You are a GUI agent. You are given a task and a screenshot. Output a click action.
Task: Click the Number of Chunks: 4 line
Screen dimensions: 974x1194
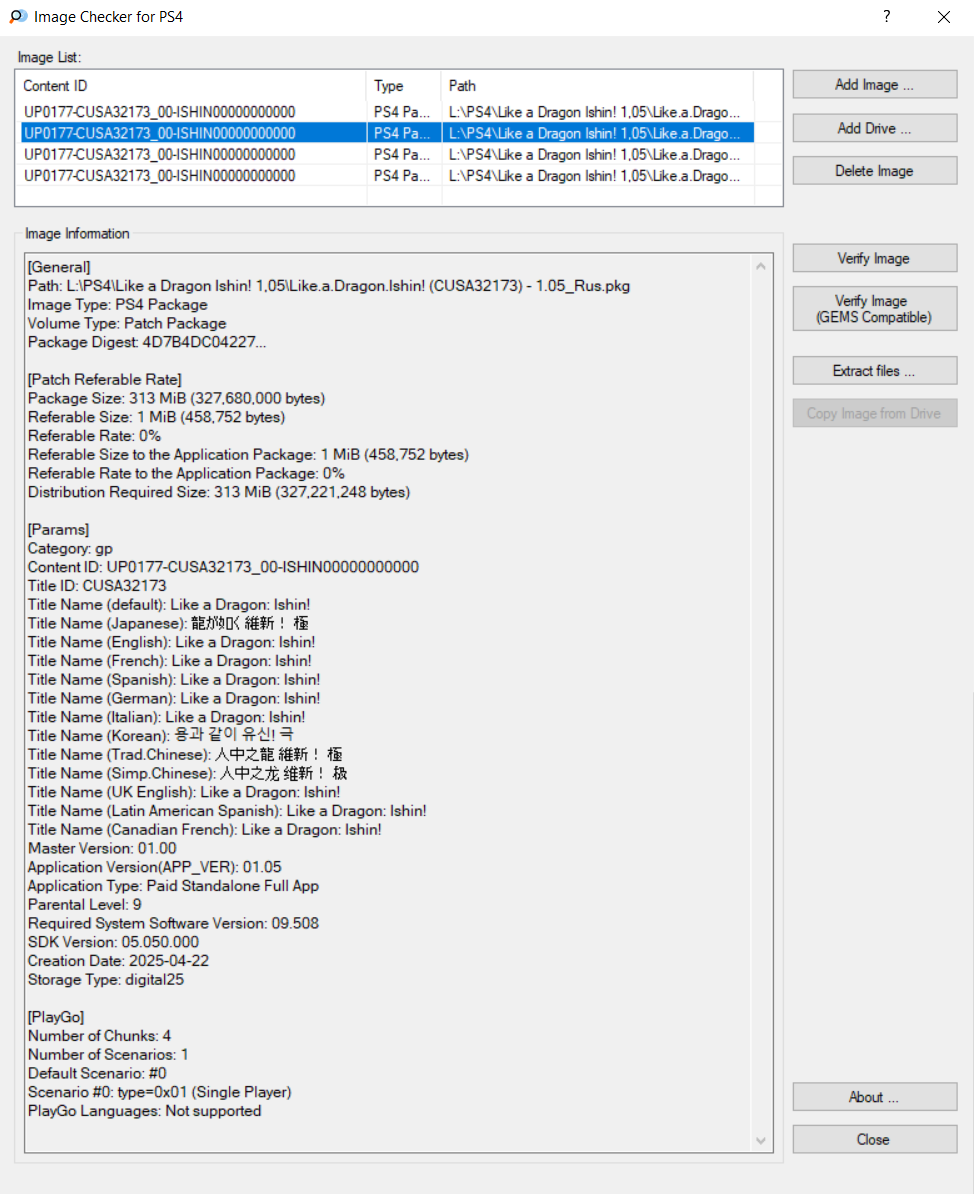pos(100,1036)
